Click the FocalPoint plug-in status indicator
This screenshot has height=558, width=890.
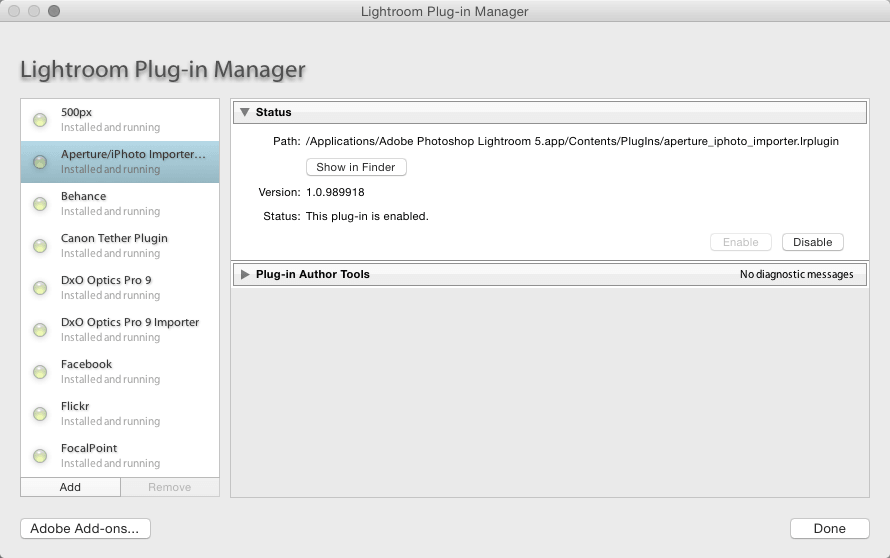pyautogui.click(x=40, y=456)
